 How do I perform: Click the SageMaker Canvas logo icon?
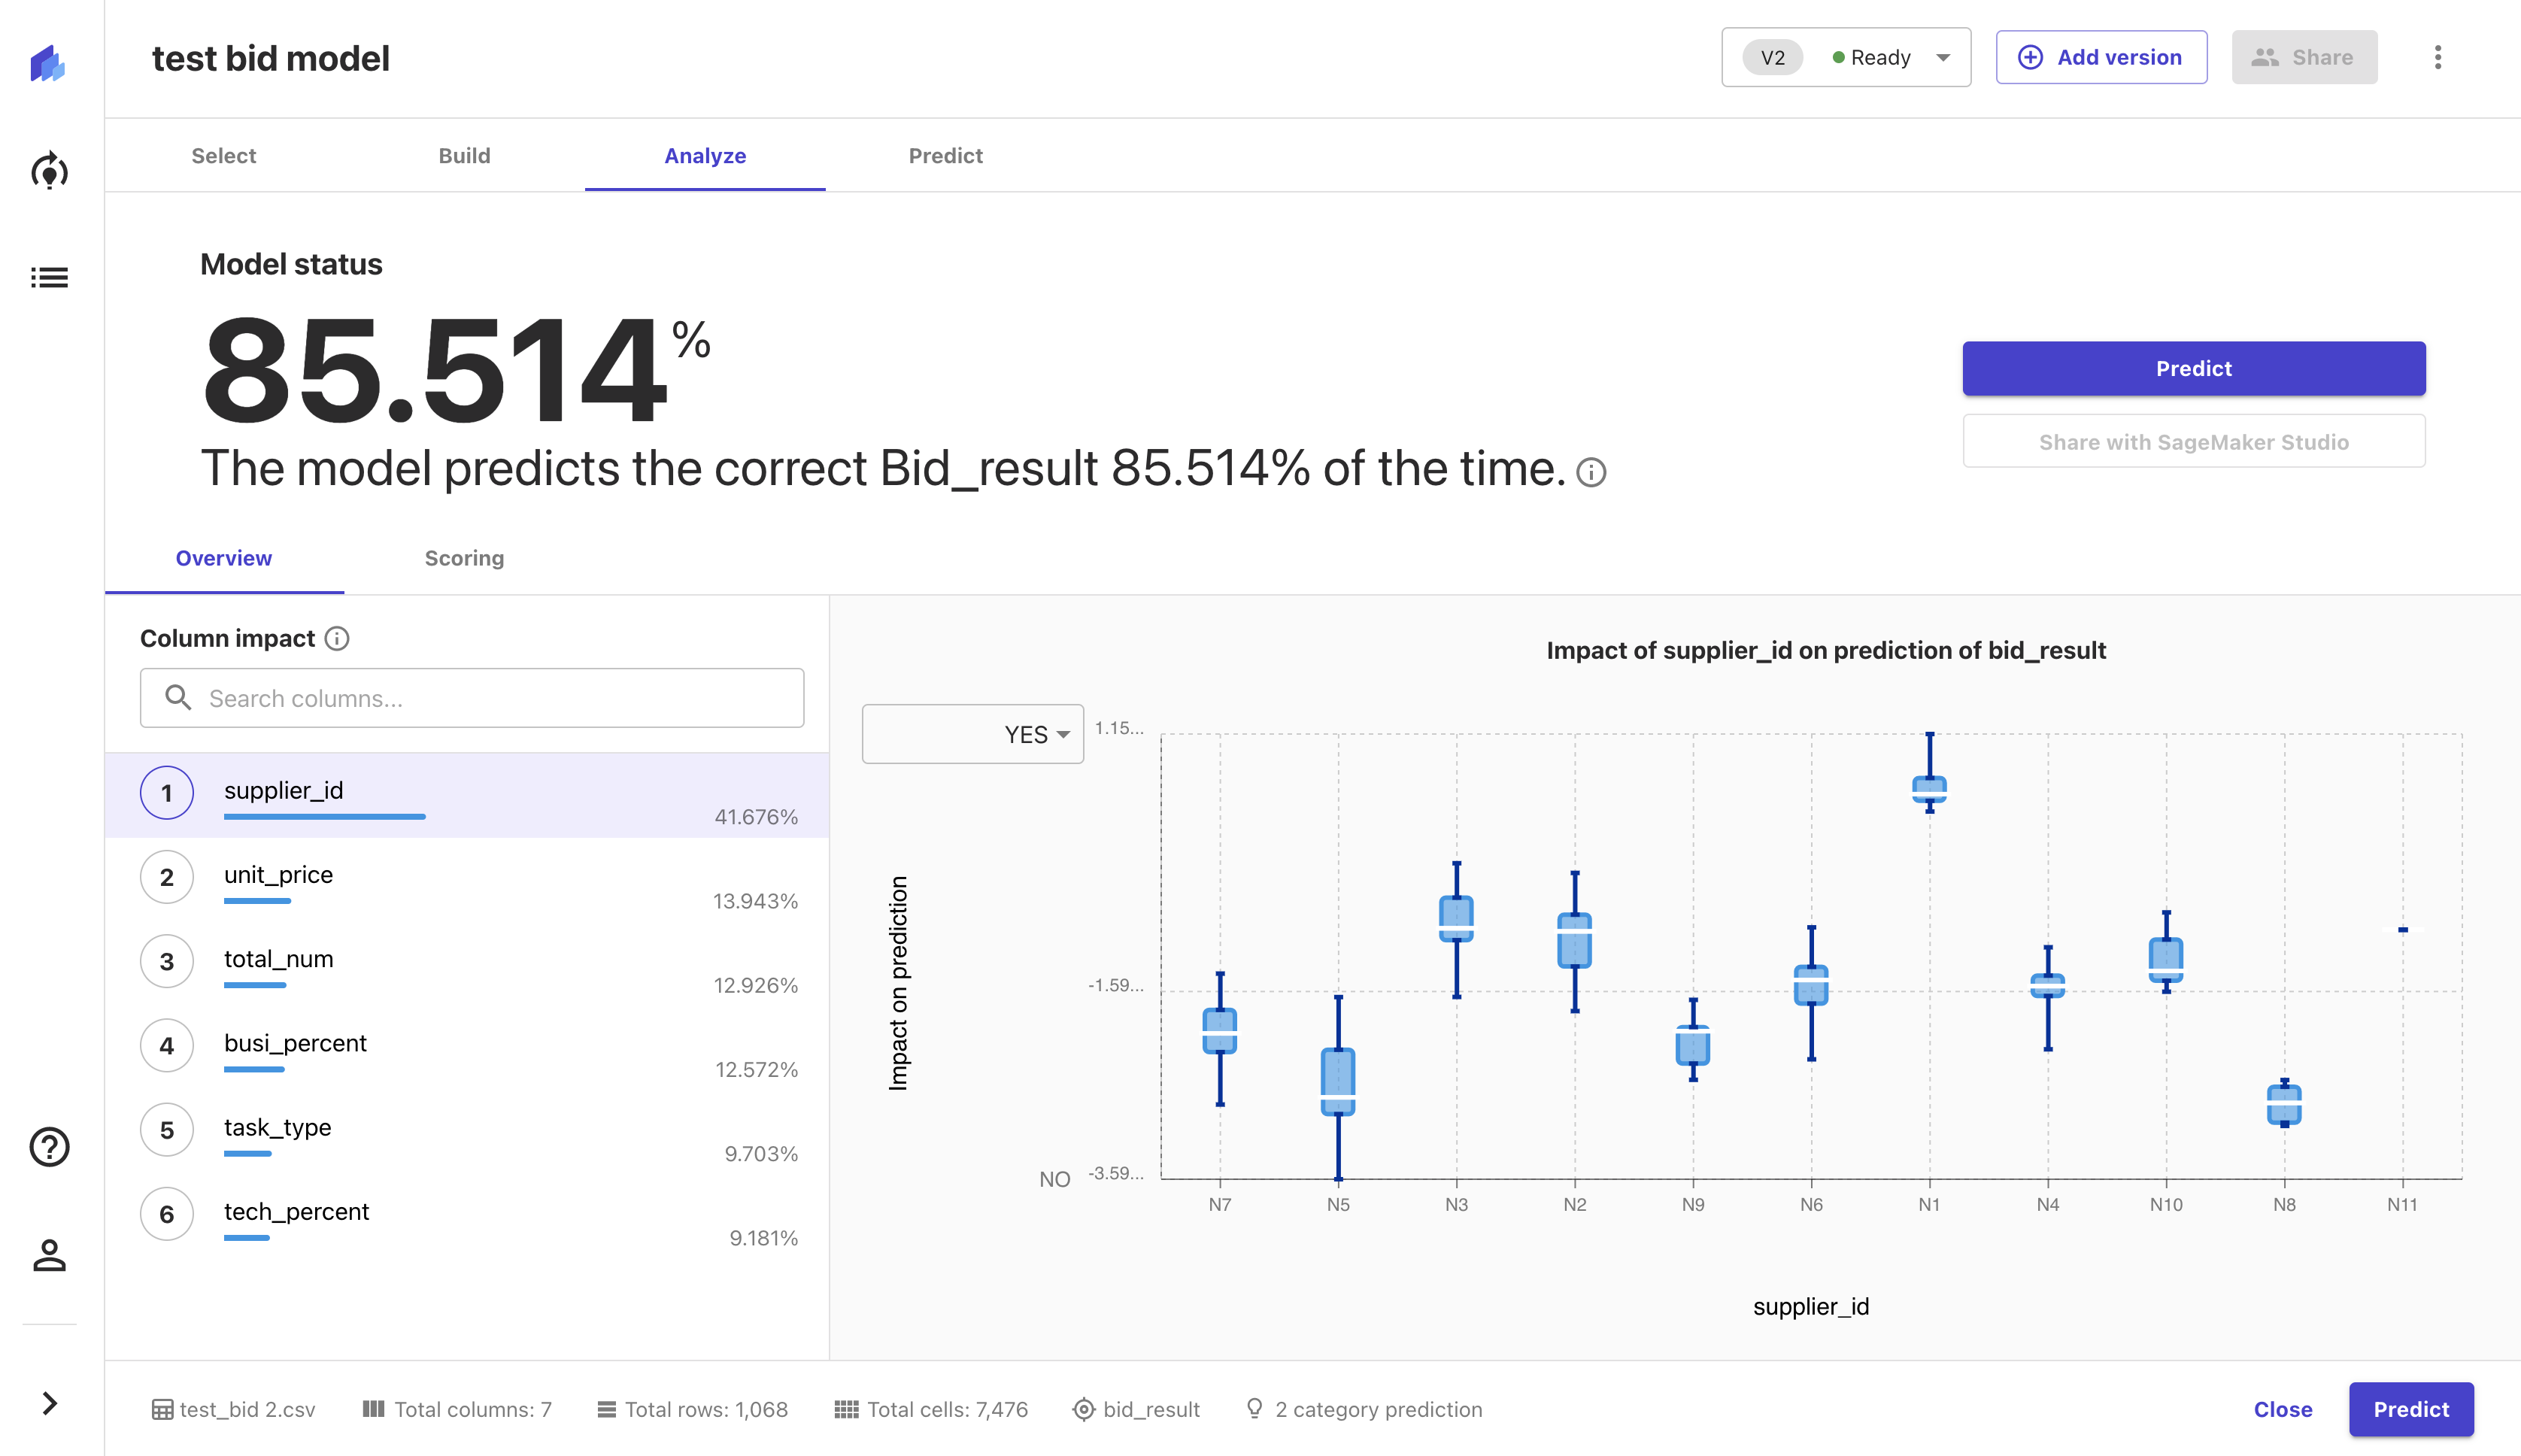pyautogui.click(x=48, y=64)
